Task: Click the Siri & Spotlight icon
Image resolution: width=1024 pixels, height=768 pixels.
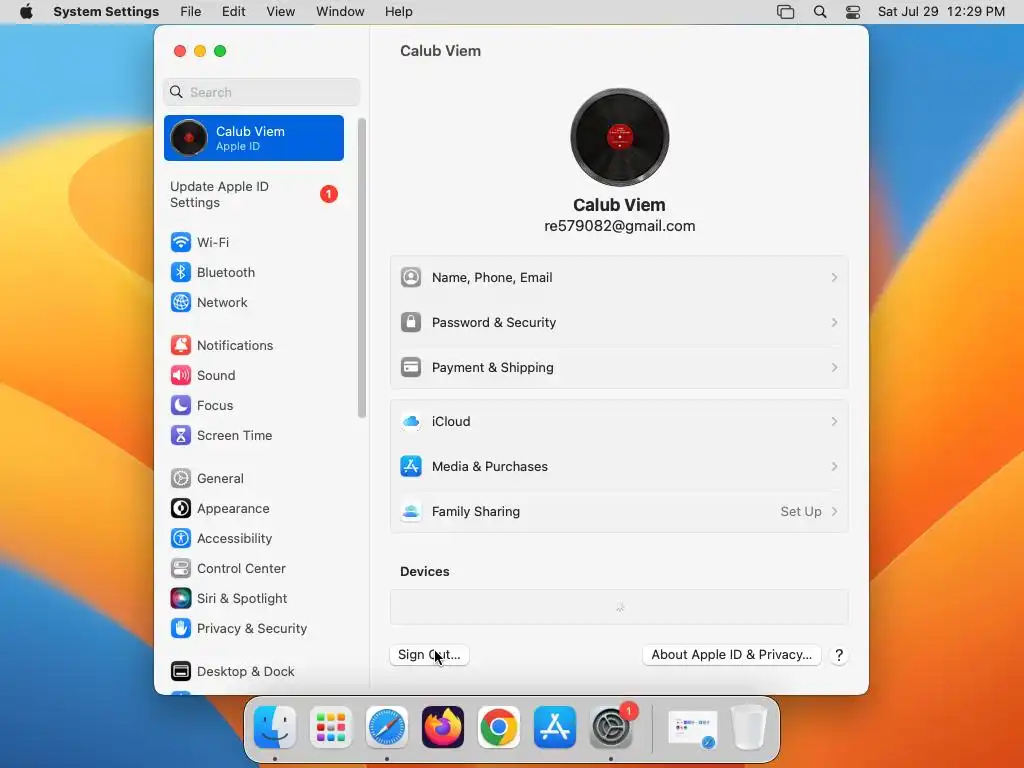Action: pos(181,599)
